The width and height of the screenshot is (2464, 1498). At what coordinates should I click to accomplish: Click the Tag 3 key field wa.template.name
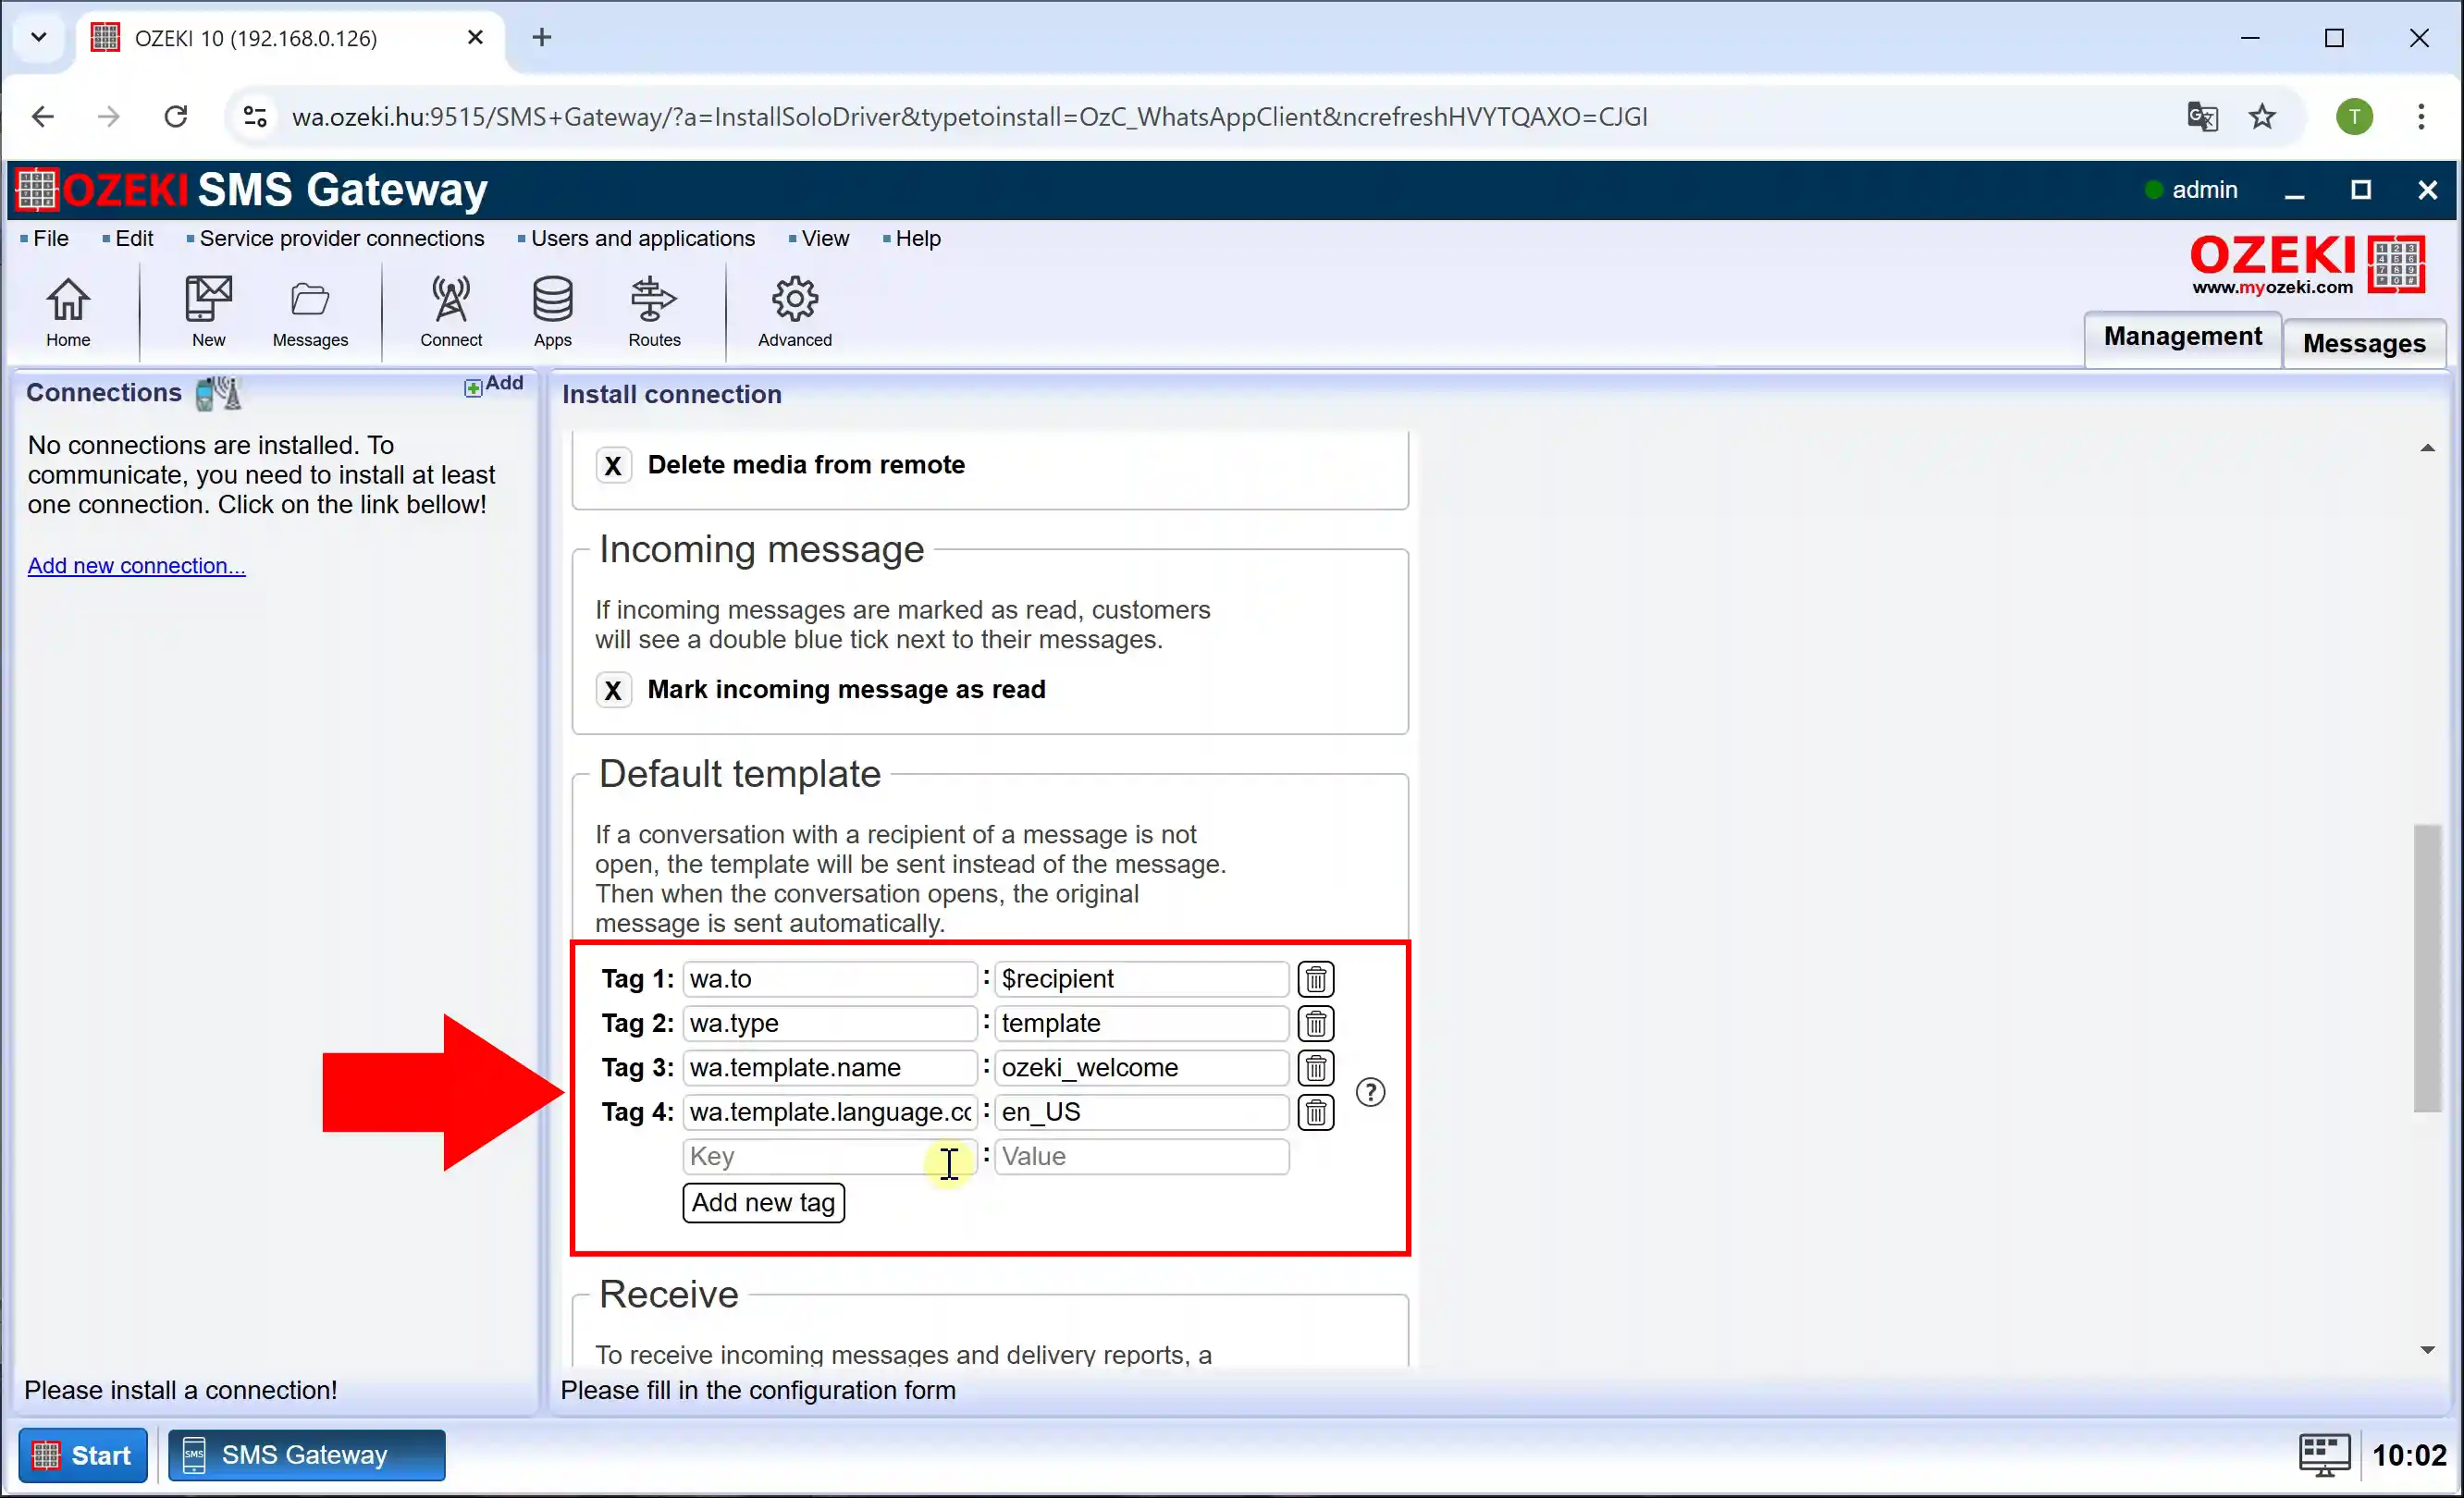(x=829, y=1068)
